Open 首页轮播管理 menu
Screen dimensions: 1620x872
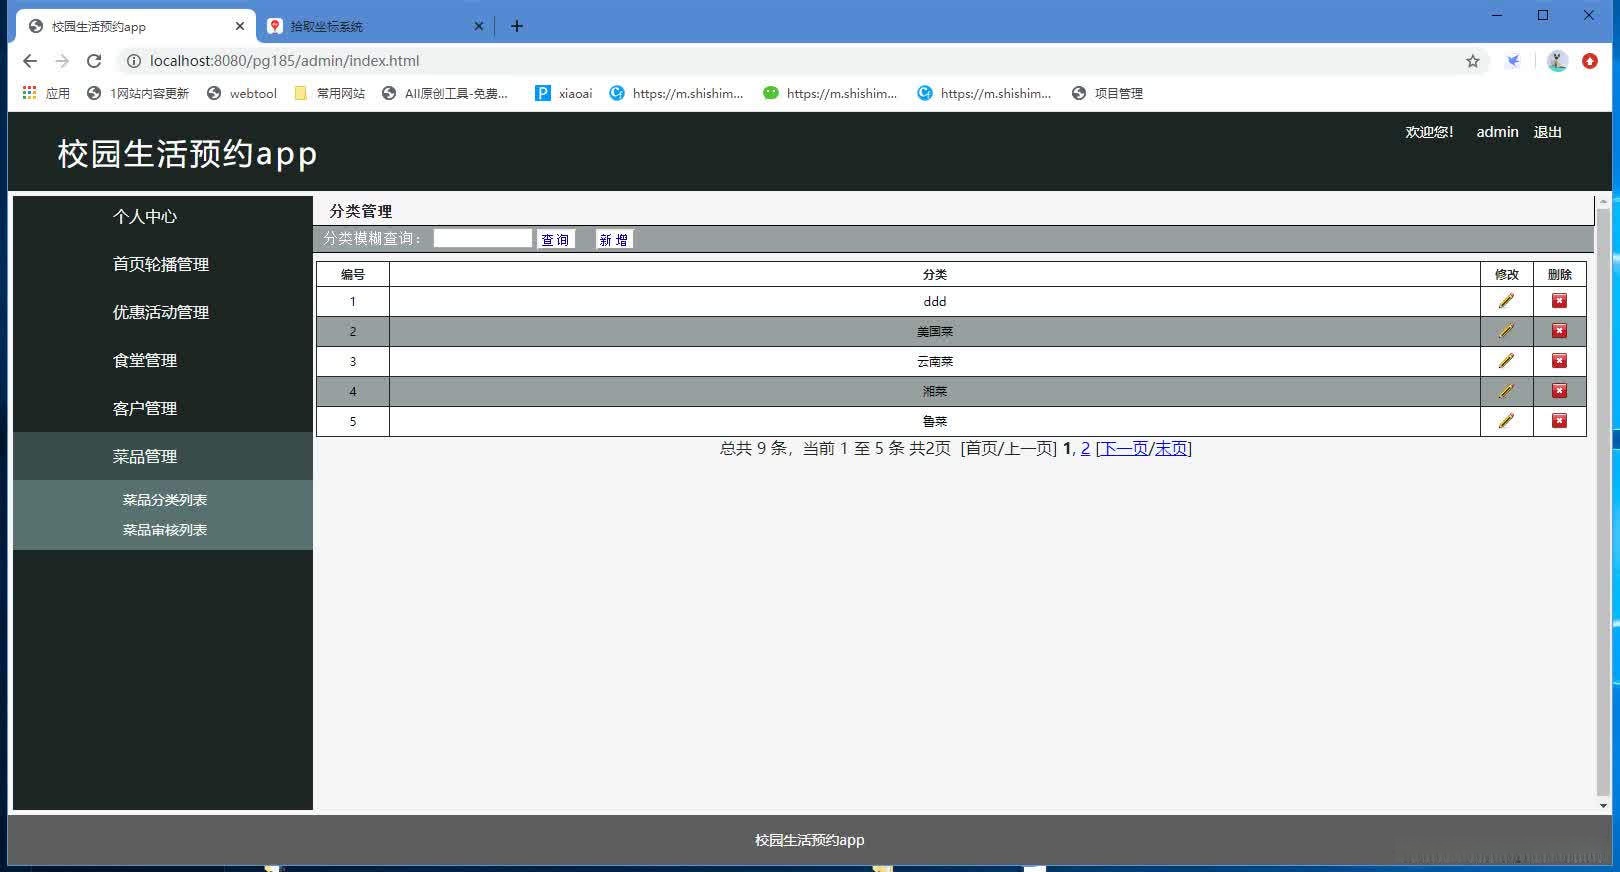163,264
